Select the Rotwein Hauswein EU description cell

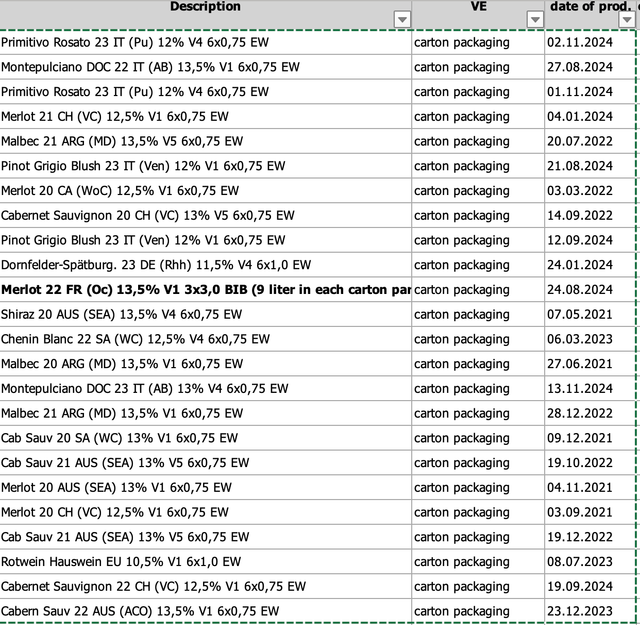pos(205,562)
